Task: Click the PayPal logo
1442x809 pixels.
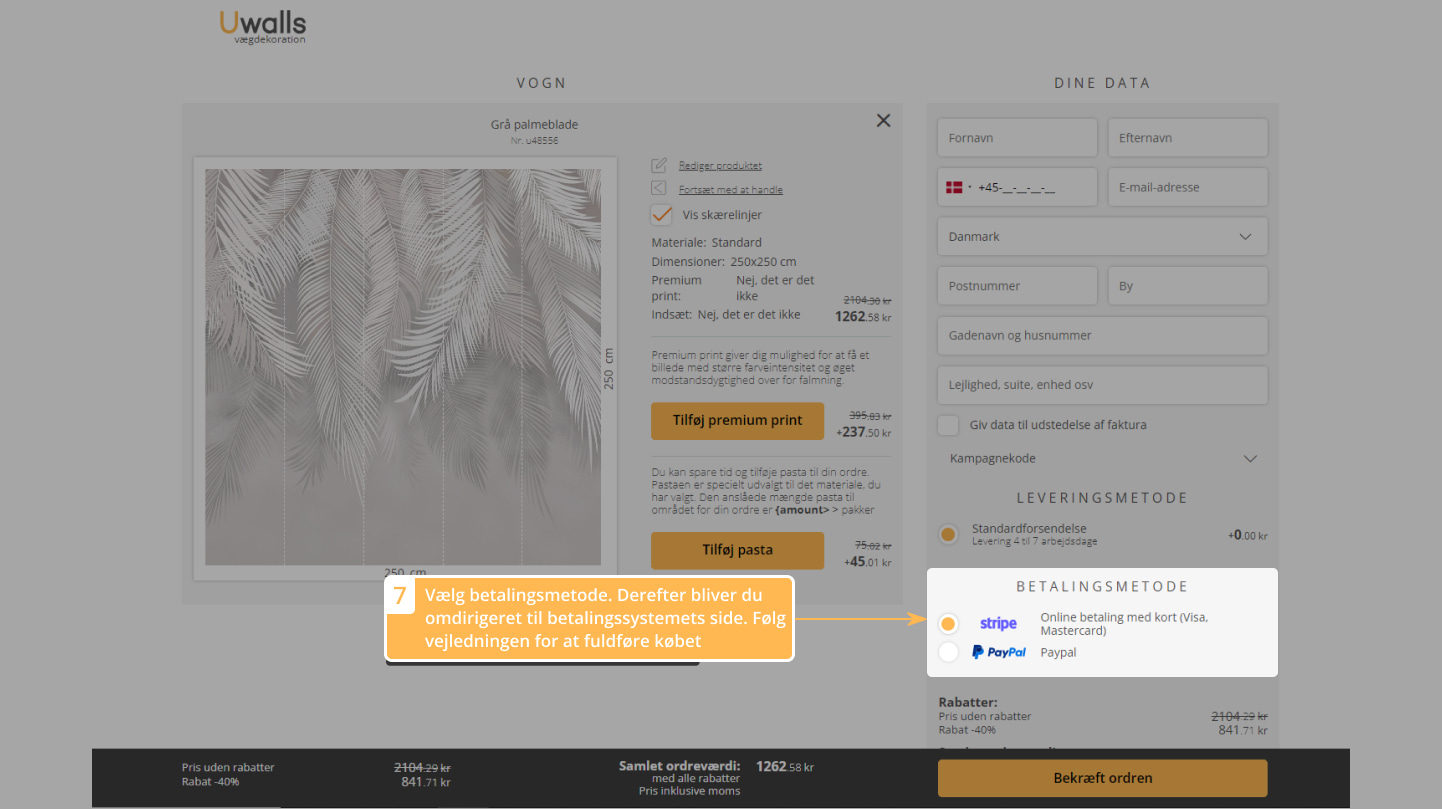Action: pos(999,652)
